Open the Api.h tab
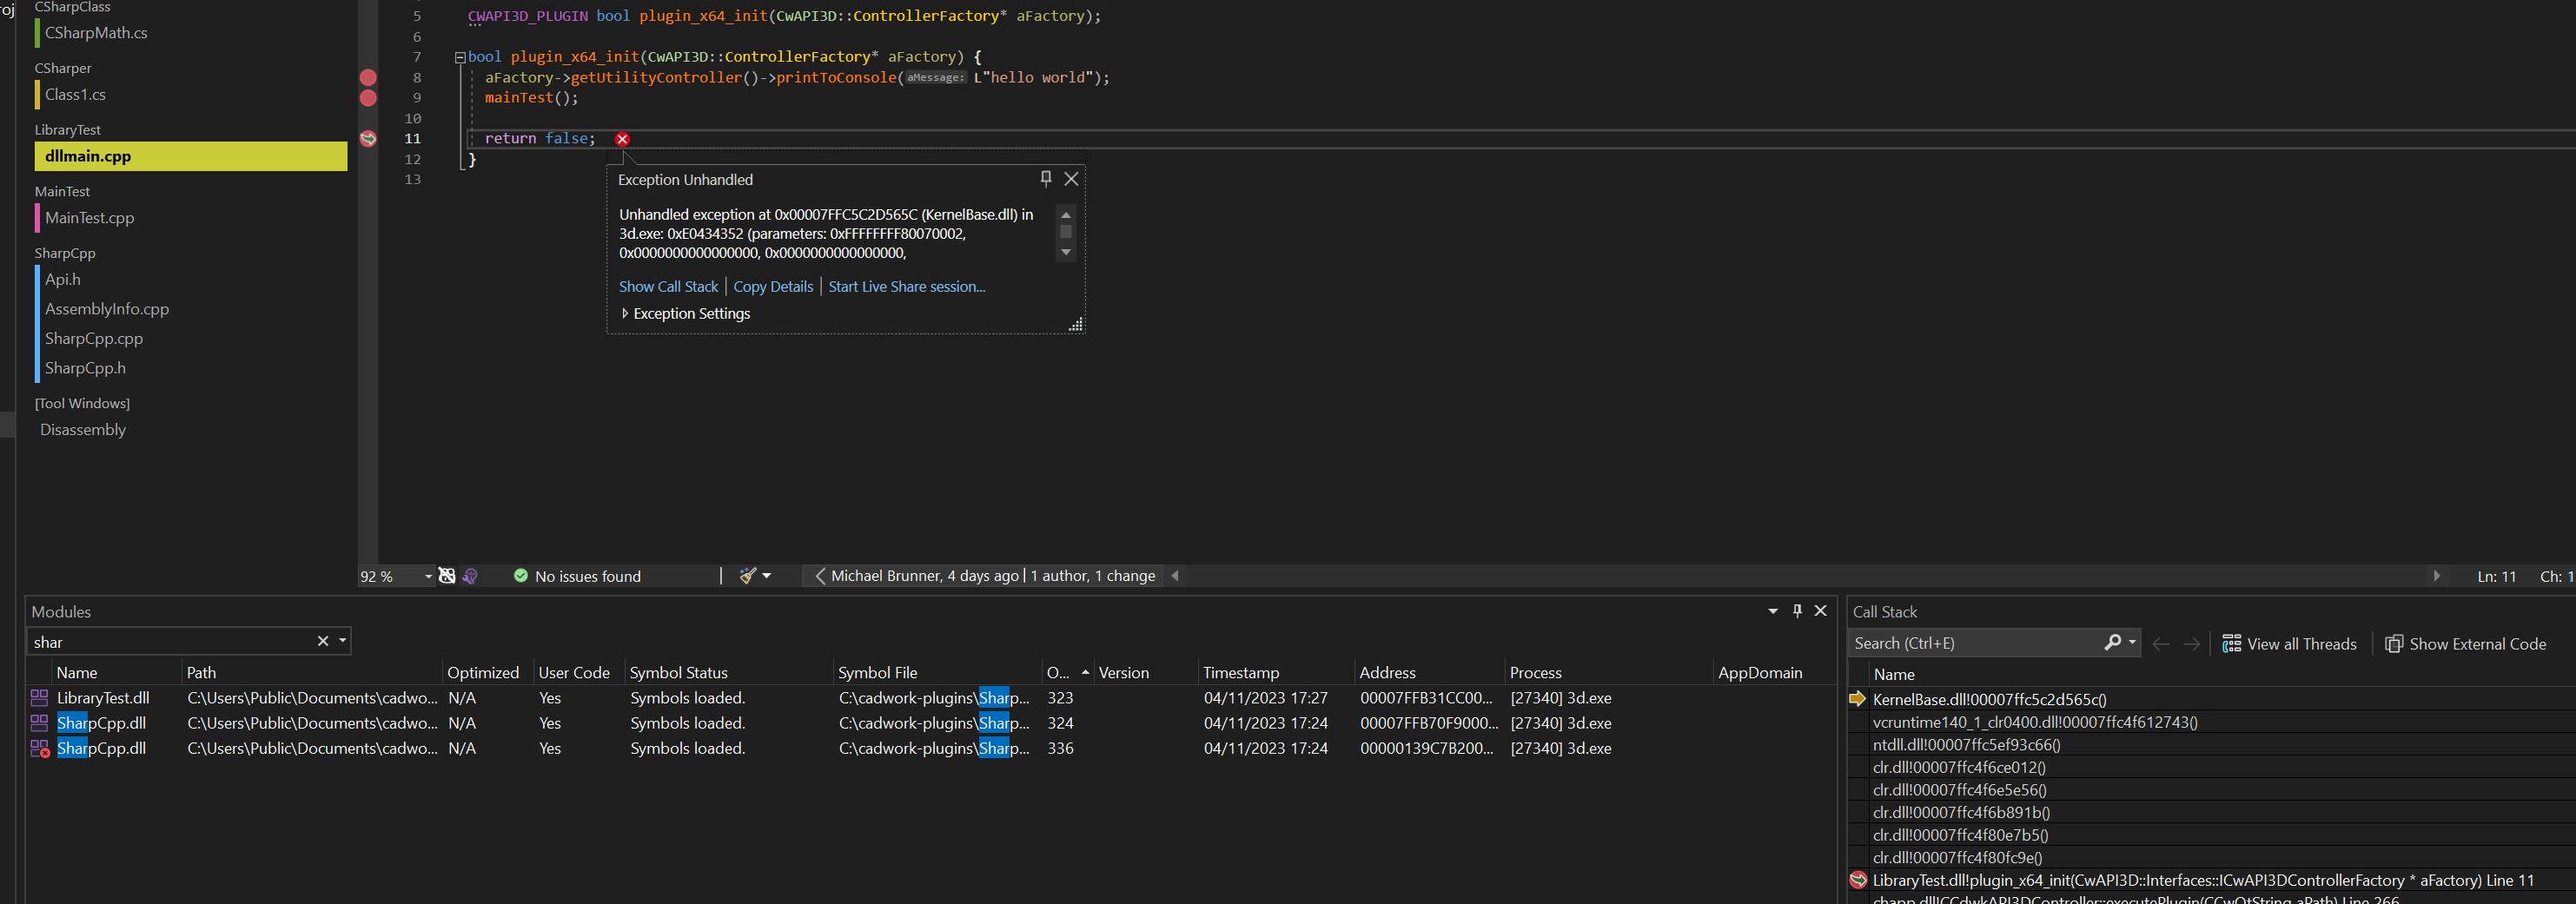 click(62, 280)
